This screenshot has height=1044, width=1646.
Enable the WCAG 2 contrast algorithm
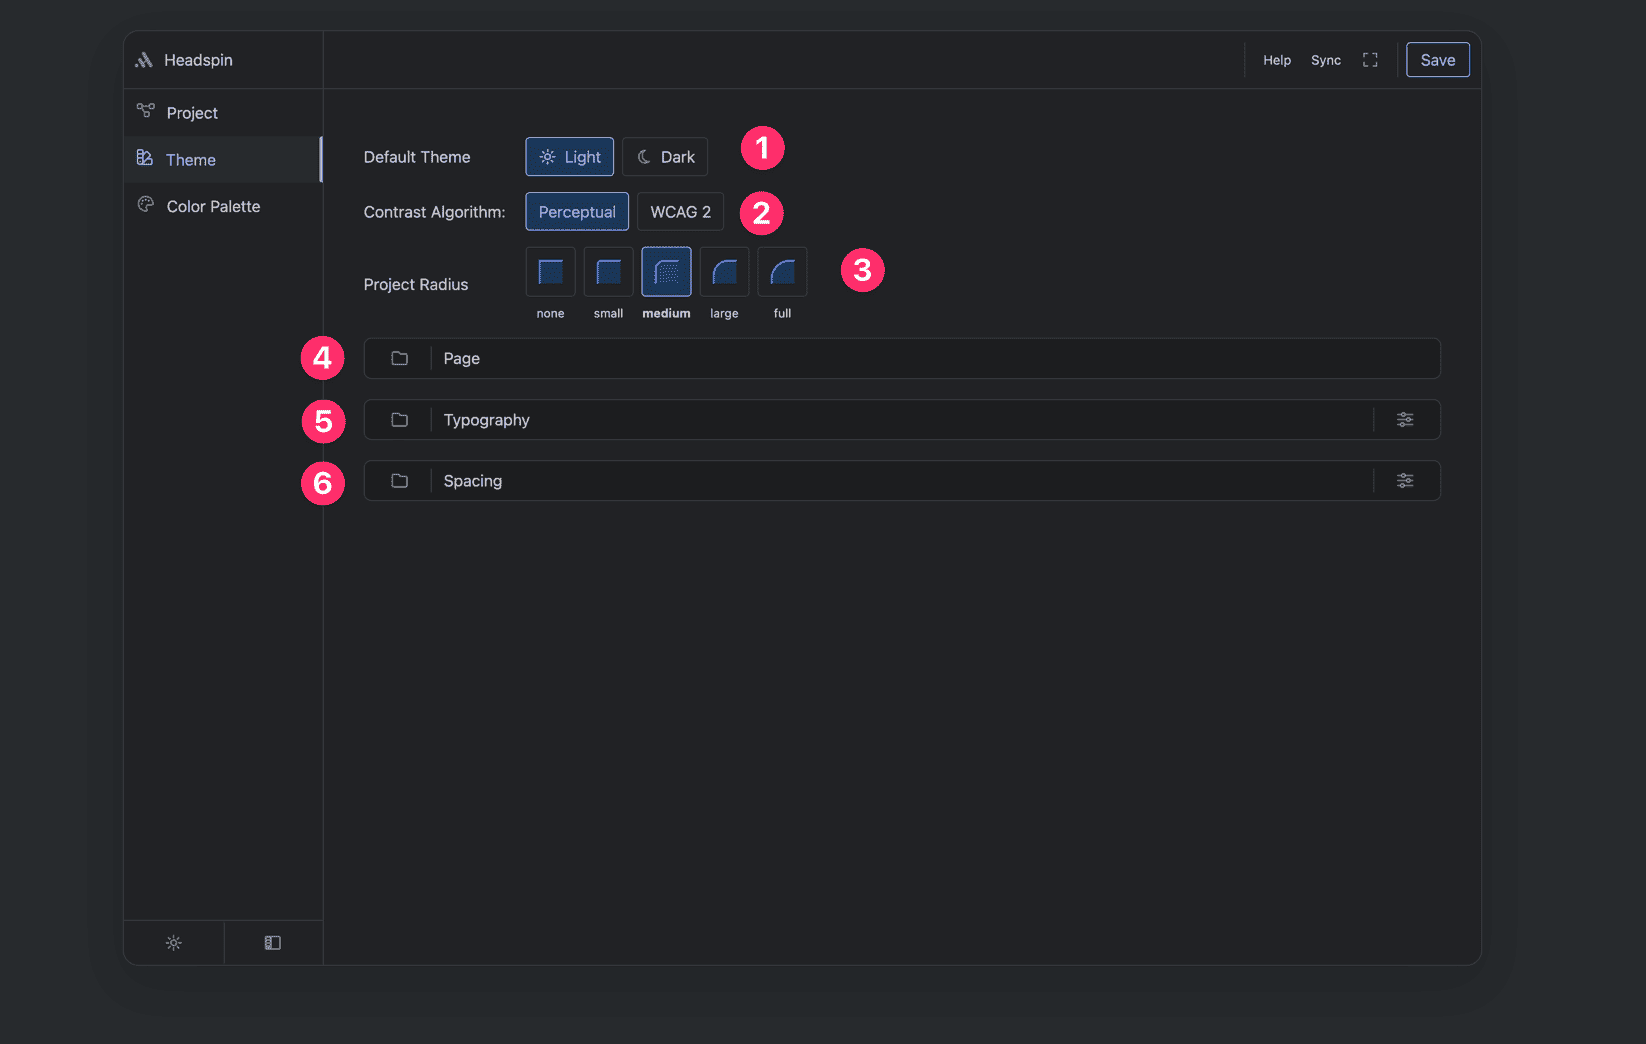coord(680,211)
